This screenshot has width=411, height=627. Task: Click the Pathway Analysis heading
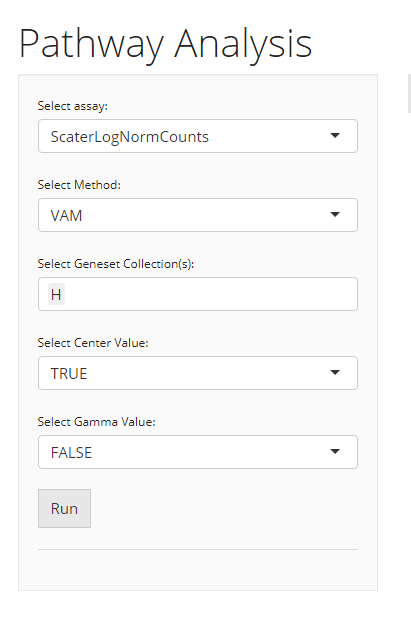pyautogui.click(x=165, y=44)
